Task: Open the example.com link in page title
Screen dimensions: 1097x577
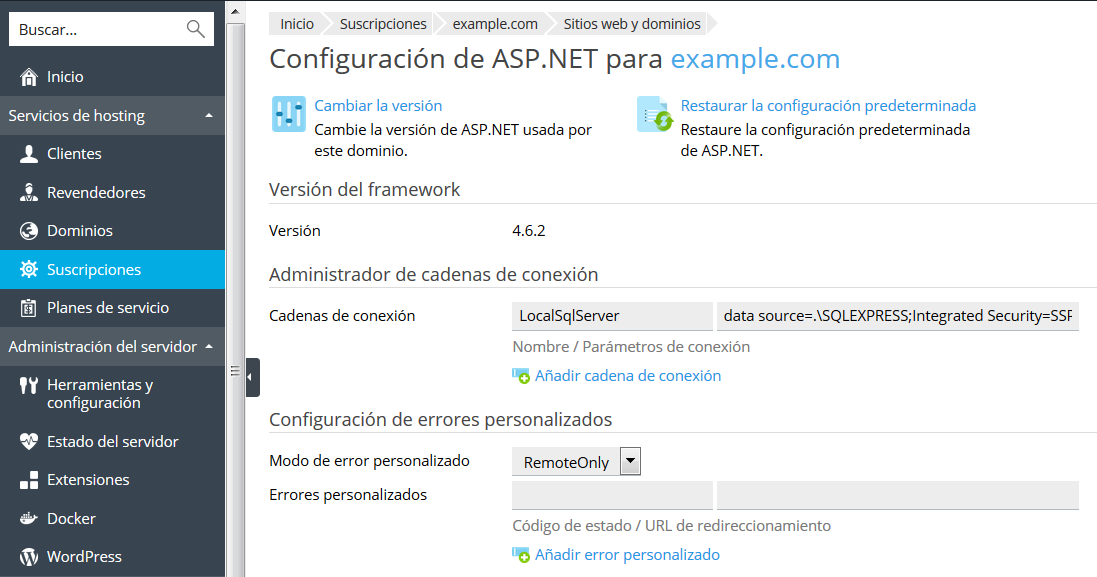Action: (755, 59)
